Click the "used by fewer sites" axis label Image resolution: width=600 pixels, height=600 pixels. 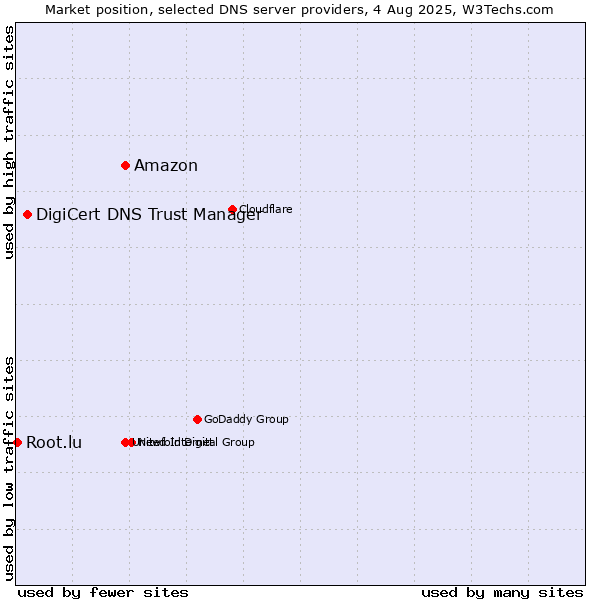(x=103, y=593)
